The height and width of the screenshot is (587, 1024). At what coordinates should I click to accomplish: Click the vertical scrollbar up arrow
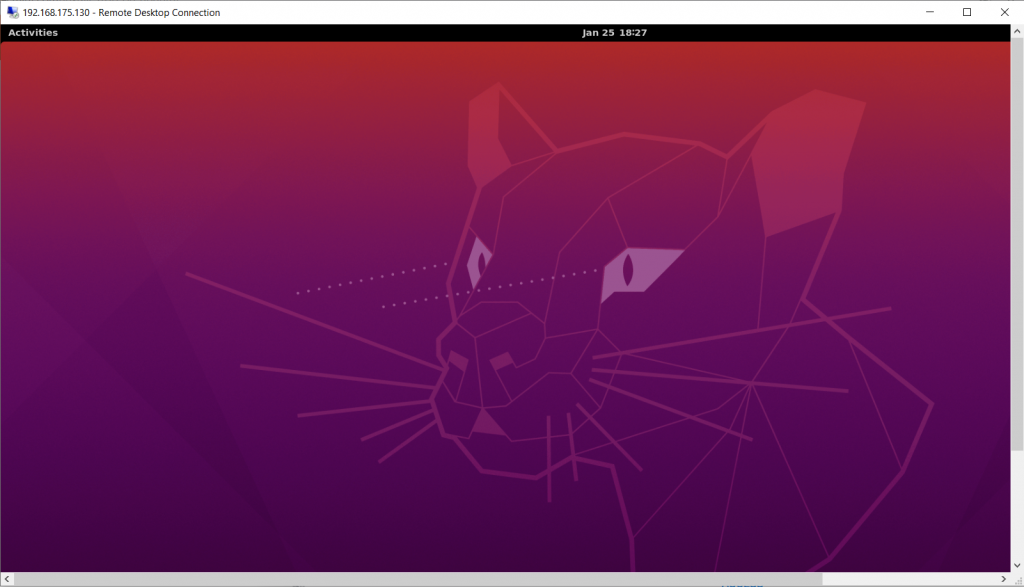[x=1017, y=31]
